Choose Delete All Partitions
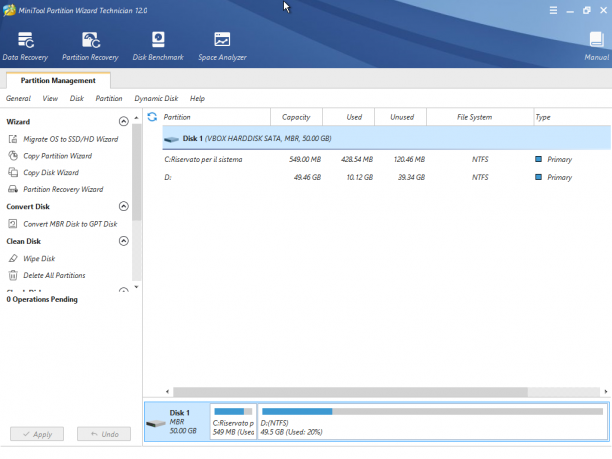The width and height of the screenshot is (612, 459). 54,275
